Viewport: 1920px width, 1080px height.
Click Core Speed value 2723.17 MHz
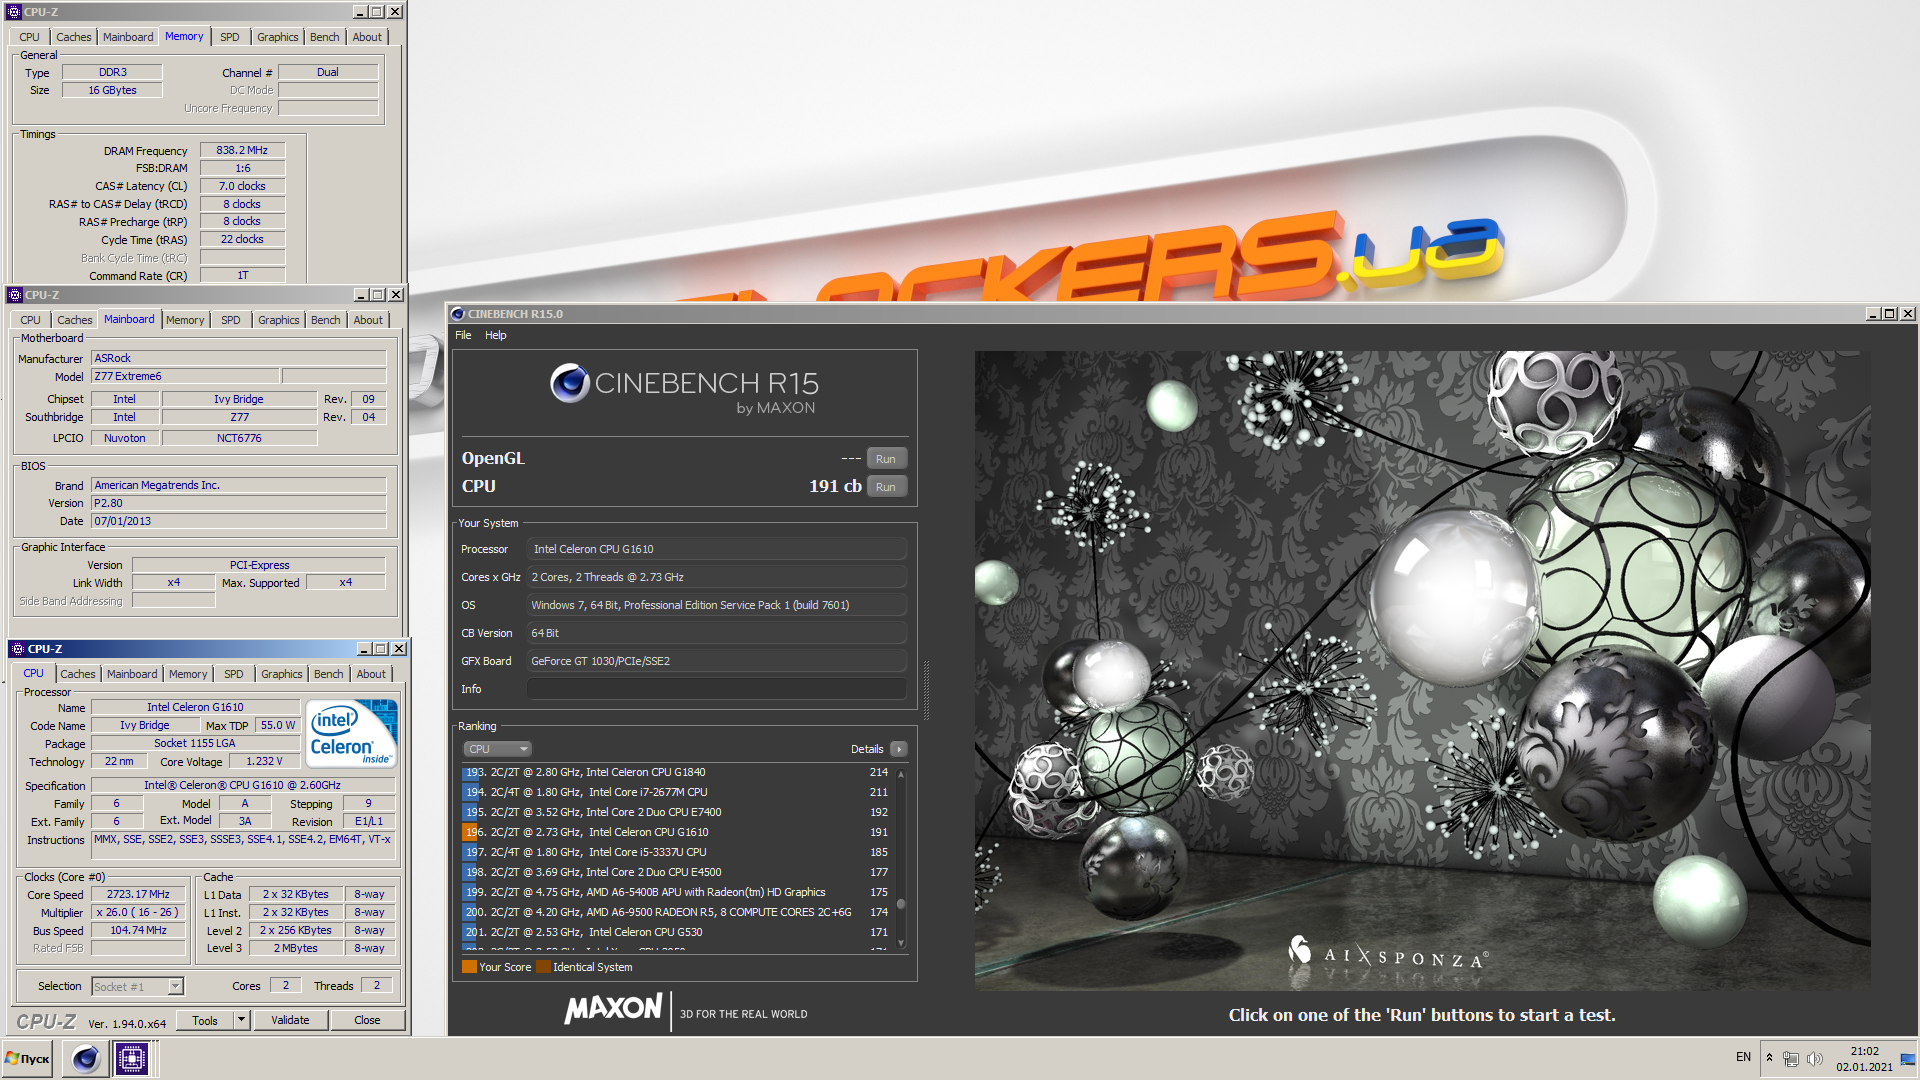click(139, 894)
